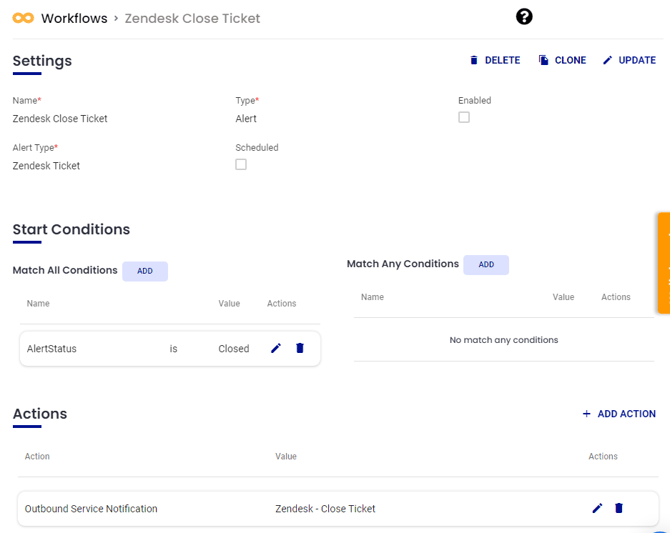Open the orange side tab

[x=663, y=263]
